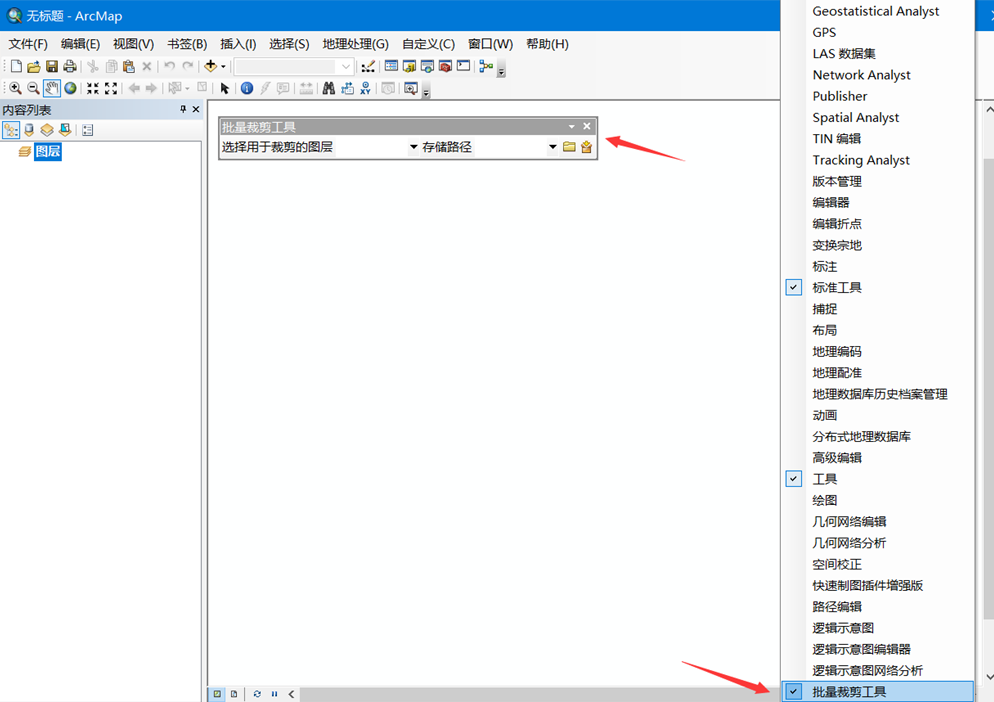Image resolution: width=994 pixels, height=702 pixels.
Task: Open the 地理处理(G) menu
Action: click(356, 44)
